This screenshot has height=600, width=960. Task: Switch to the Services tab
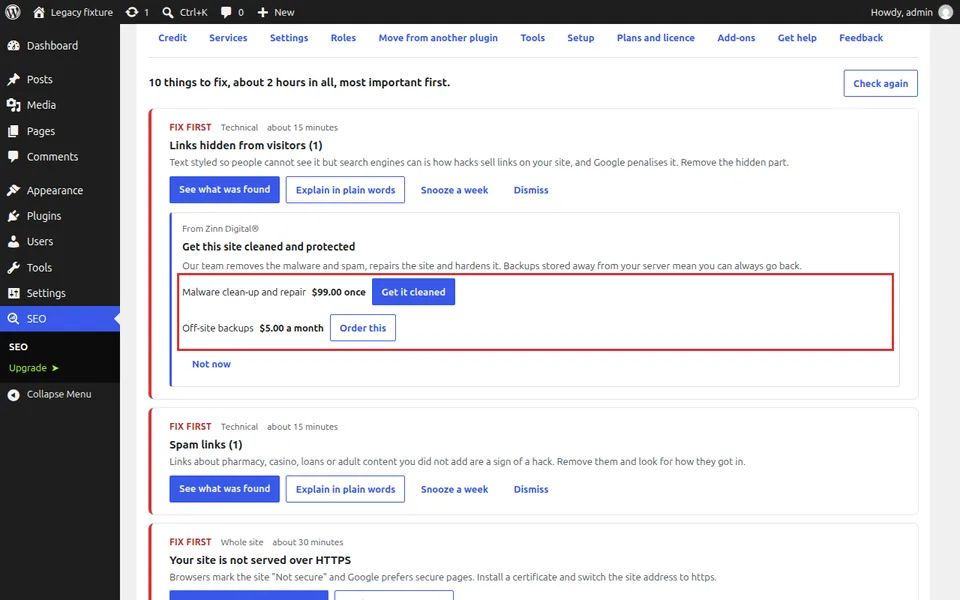point(228,38)
